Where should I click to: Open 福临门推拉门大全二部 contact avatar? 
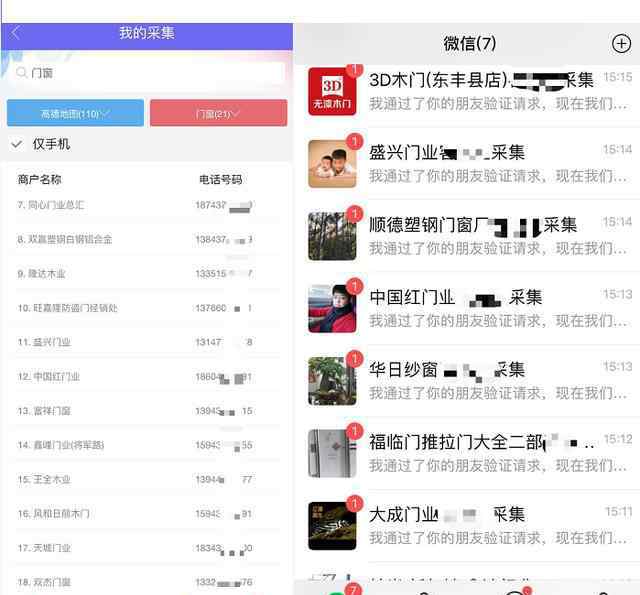332,453
